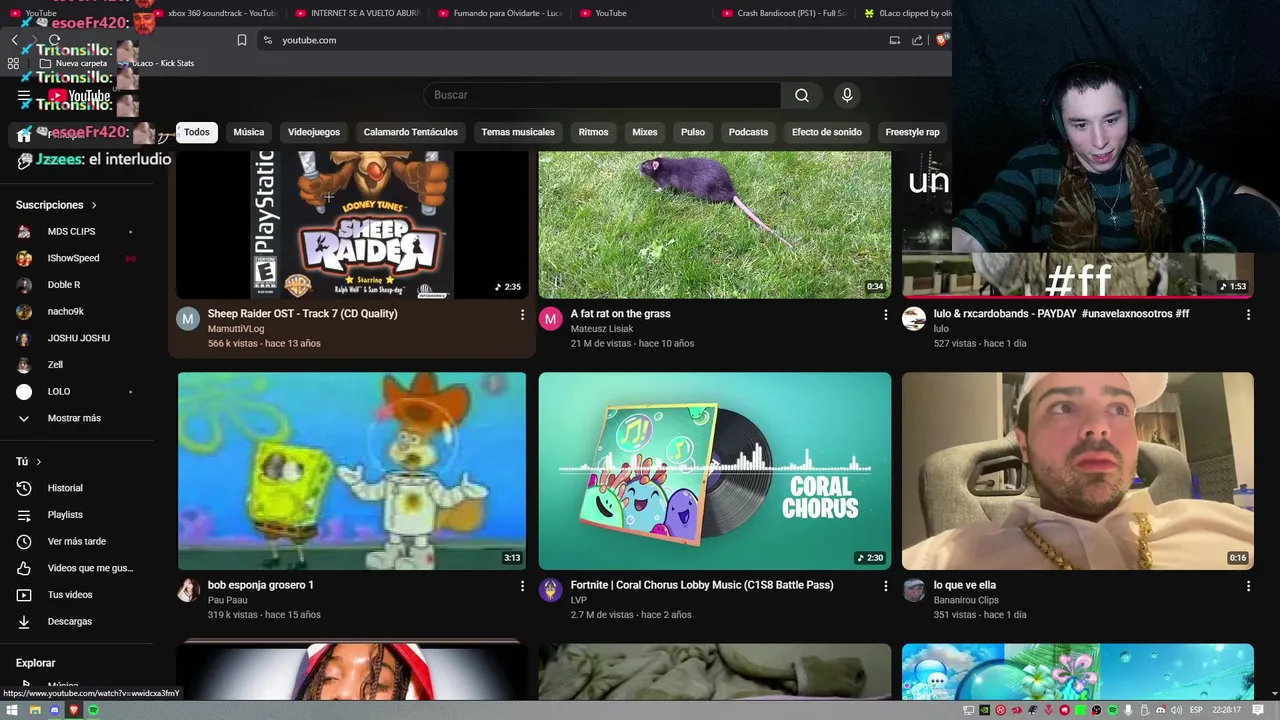Click LVP channel avatar beside Coral Chorus
This screenshot has width=1280, height=720.
551,590
